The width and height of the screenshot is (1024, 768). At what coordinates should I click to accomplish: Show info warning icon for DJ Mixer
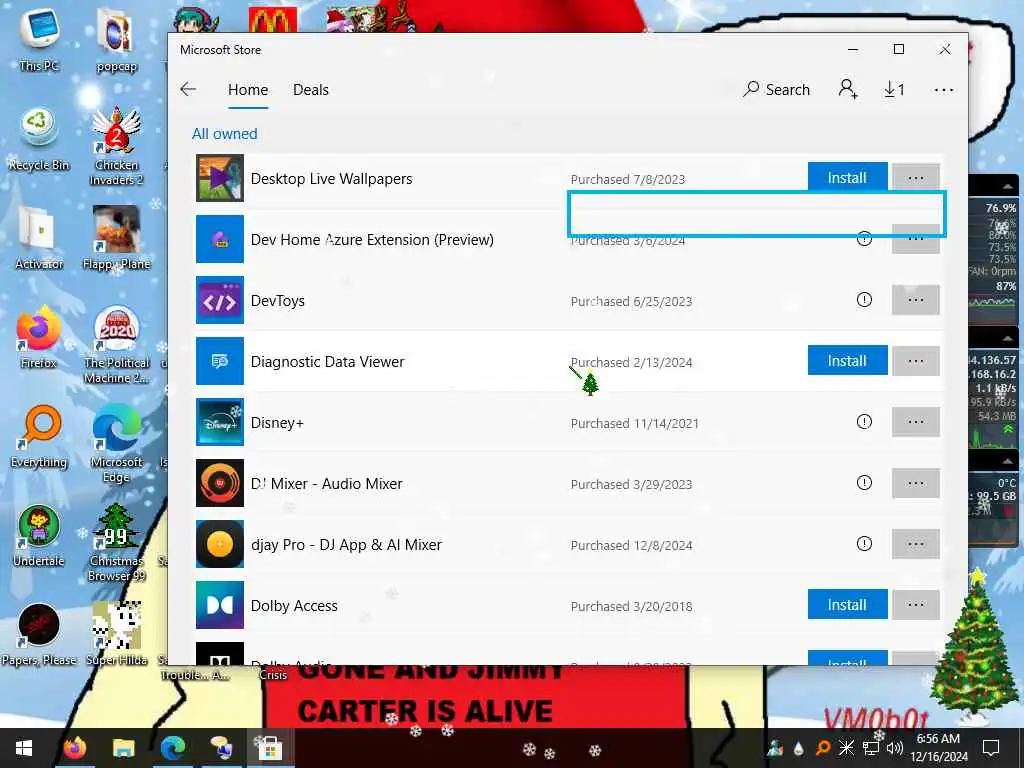coord(864,483)
